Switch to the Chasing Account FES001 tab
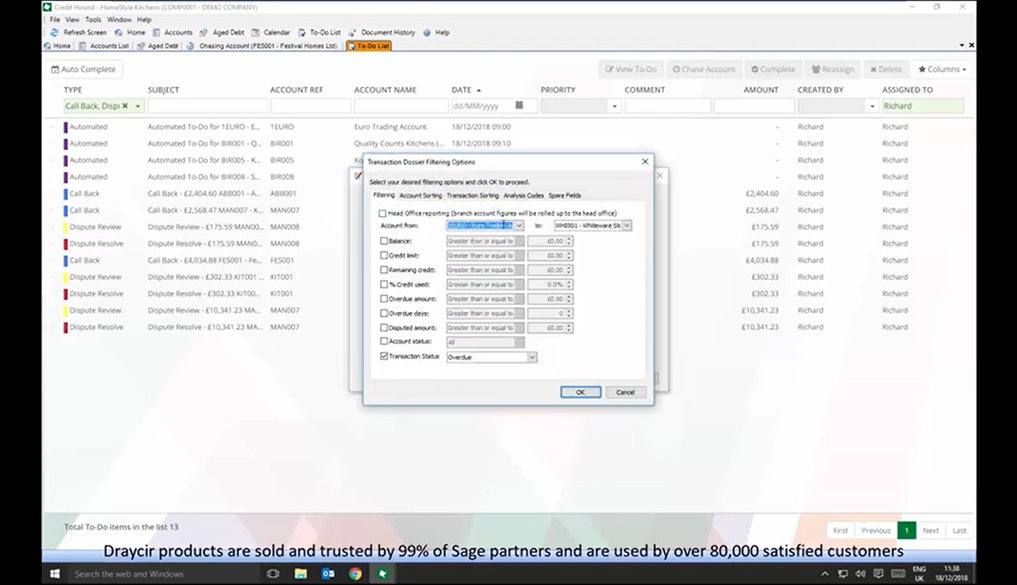Screen dimensions: 1017x585 263,46
